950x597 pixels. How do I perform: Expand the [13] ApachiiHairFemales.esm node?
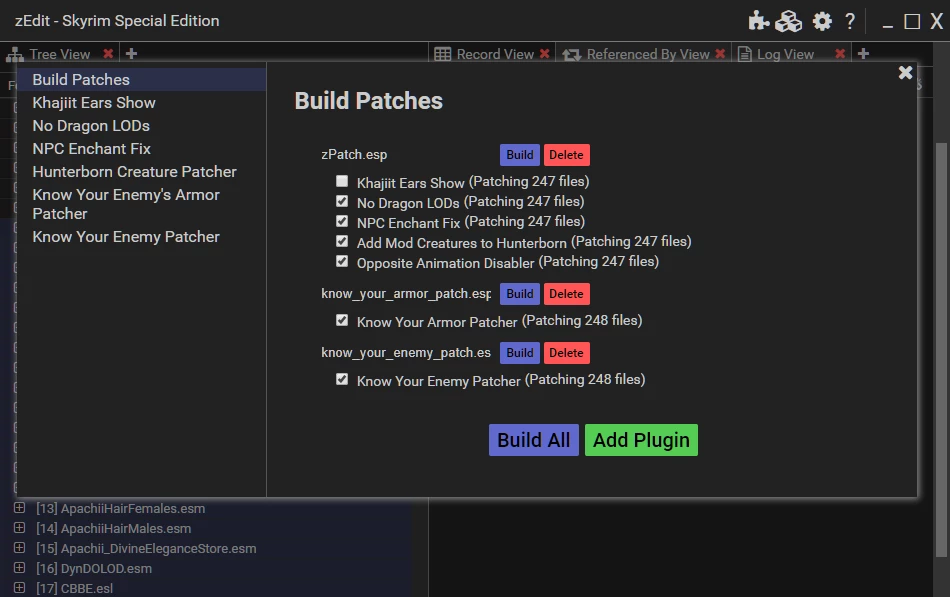click(19, 508)
